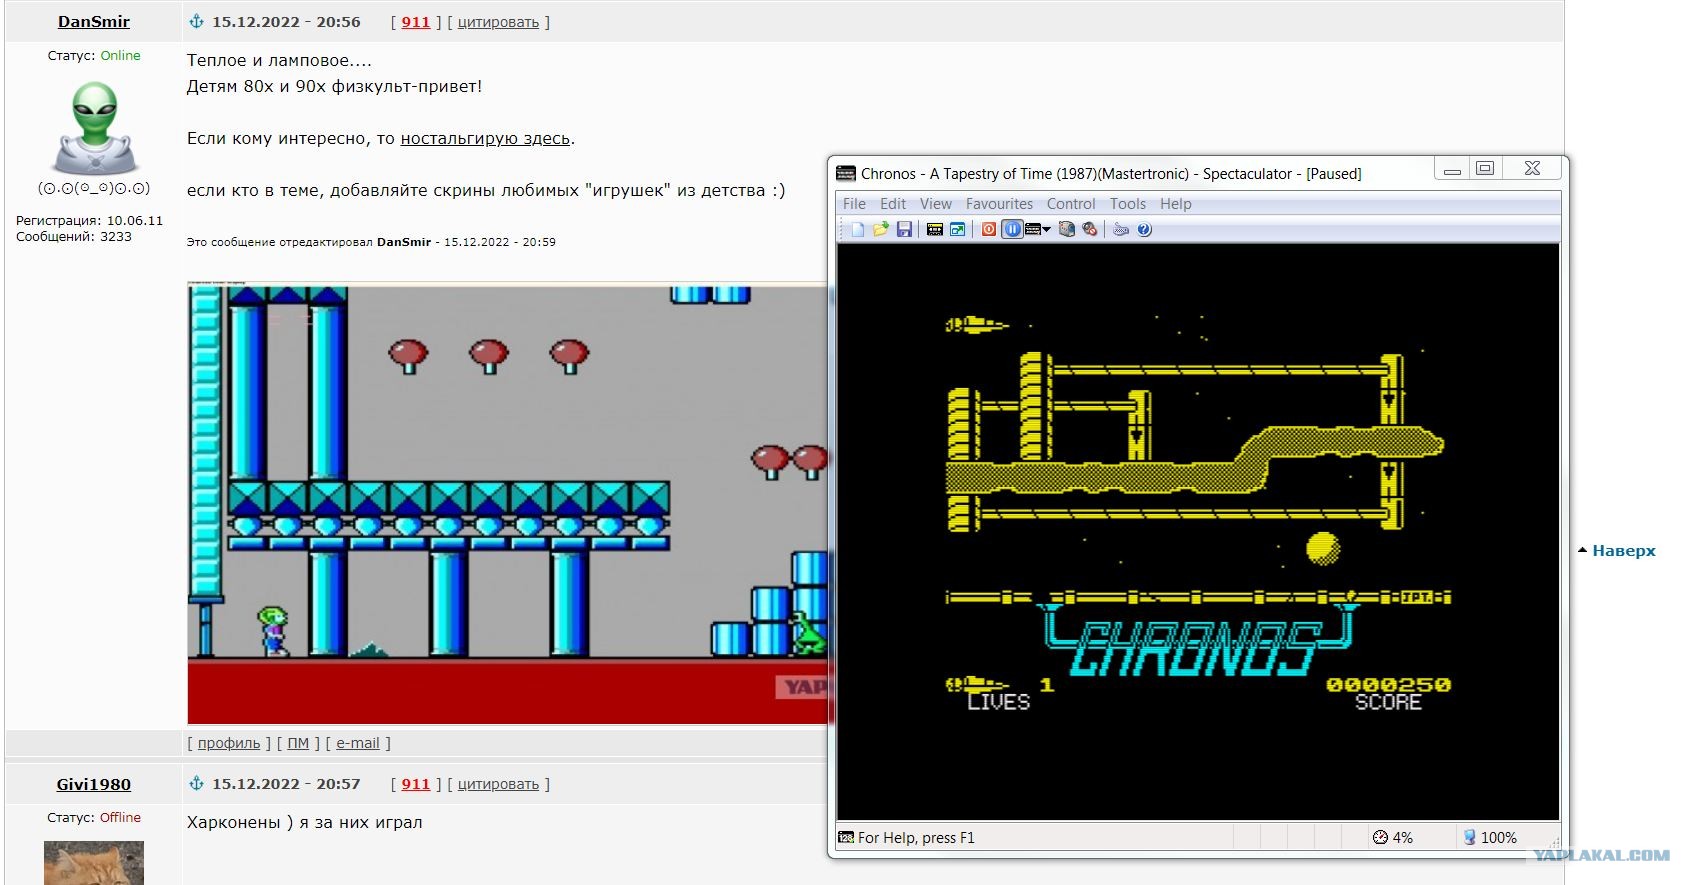Click the "Регистрация: 10.06.11" text
This screenshot has width=1696, height=885.
coord(89,221)
